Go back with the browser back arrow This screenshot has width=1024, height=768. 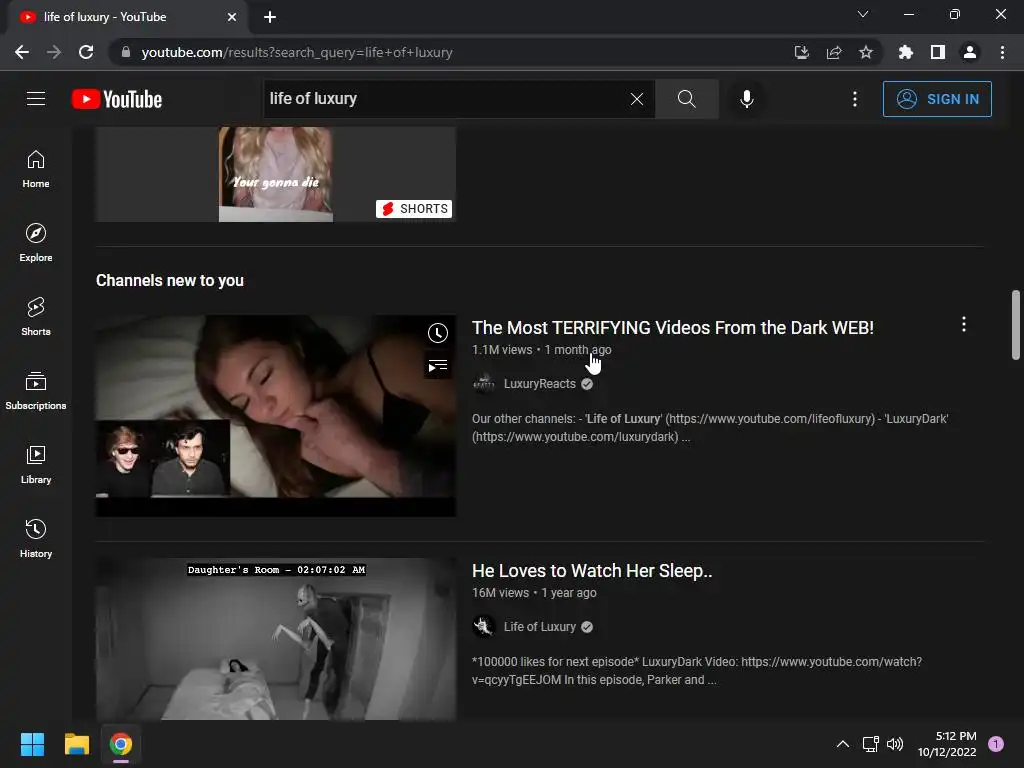click(22, 52)
